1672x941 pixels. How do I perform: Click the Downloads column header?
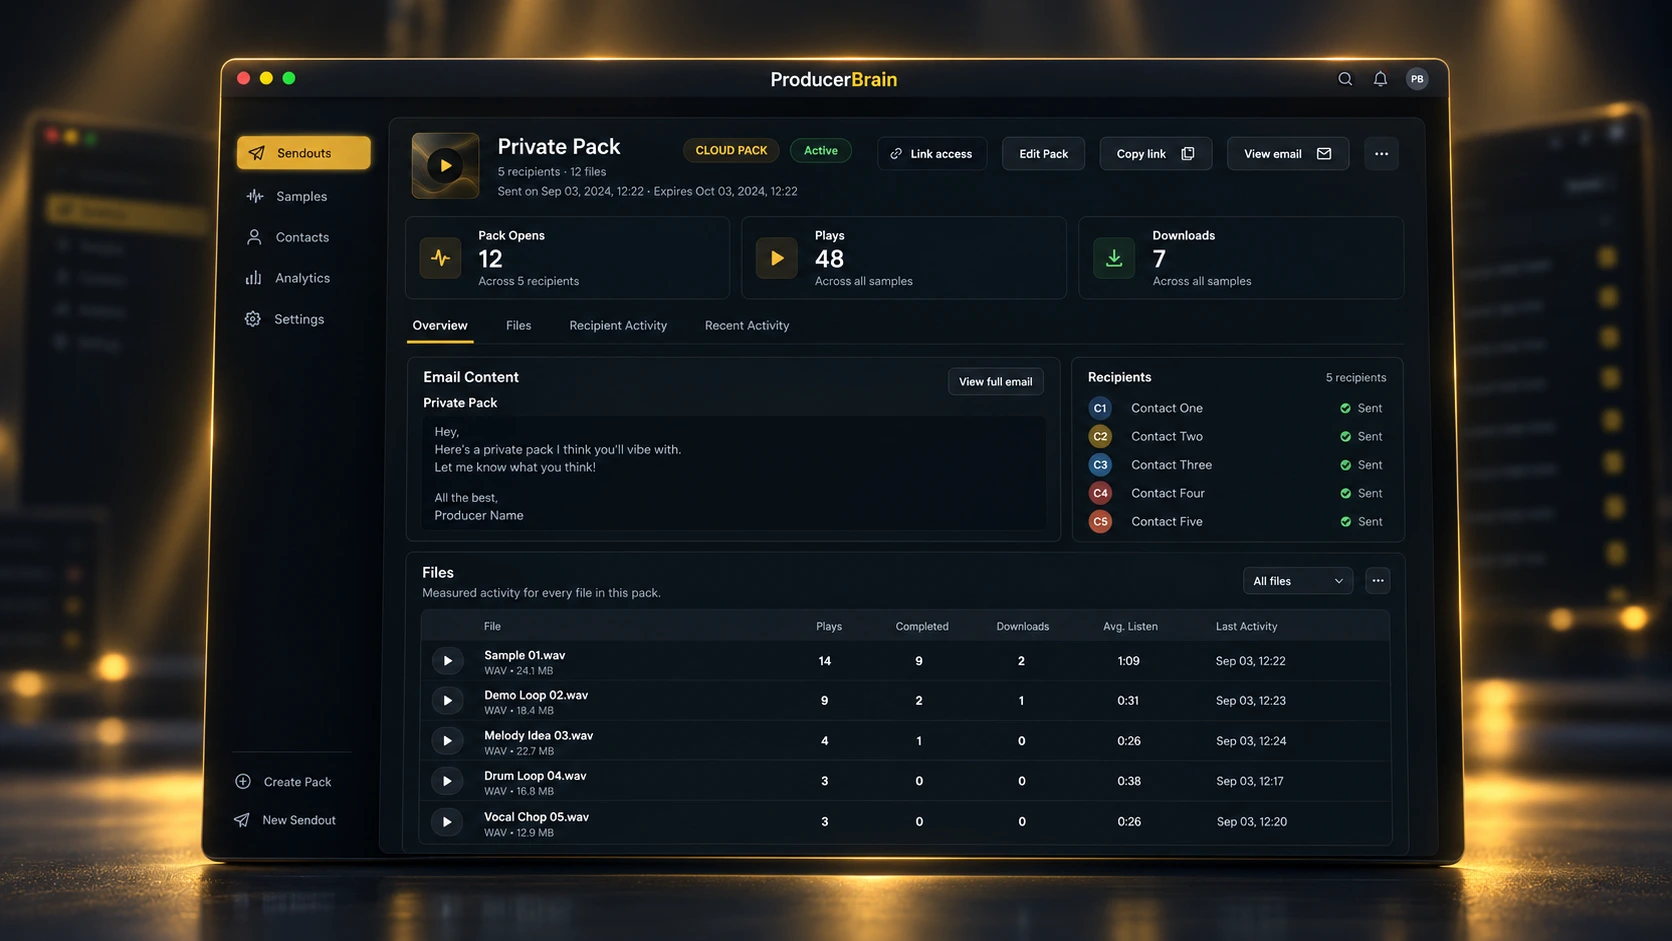pyautogui.click(x=1022, y=627)
